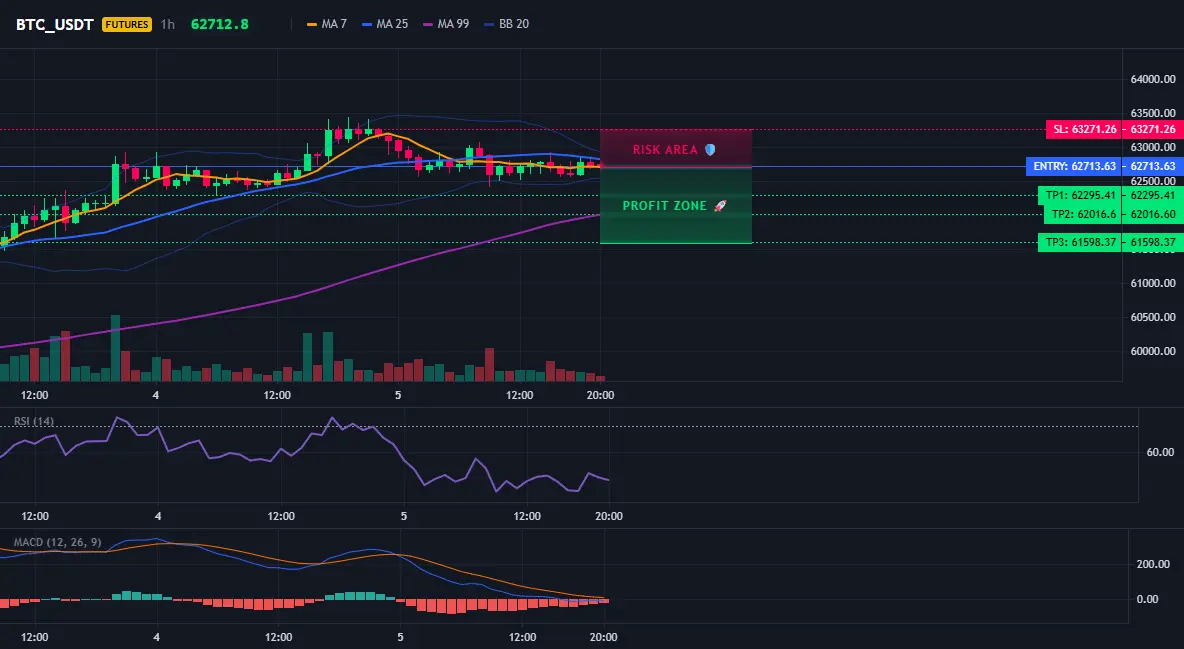Click the 61598.37 green axis price tag
Image resolution: width=1184 pixels, height=649 pixels.
(1153, 243)
